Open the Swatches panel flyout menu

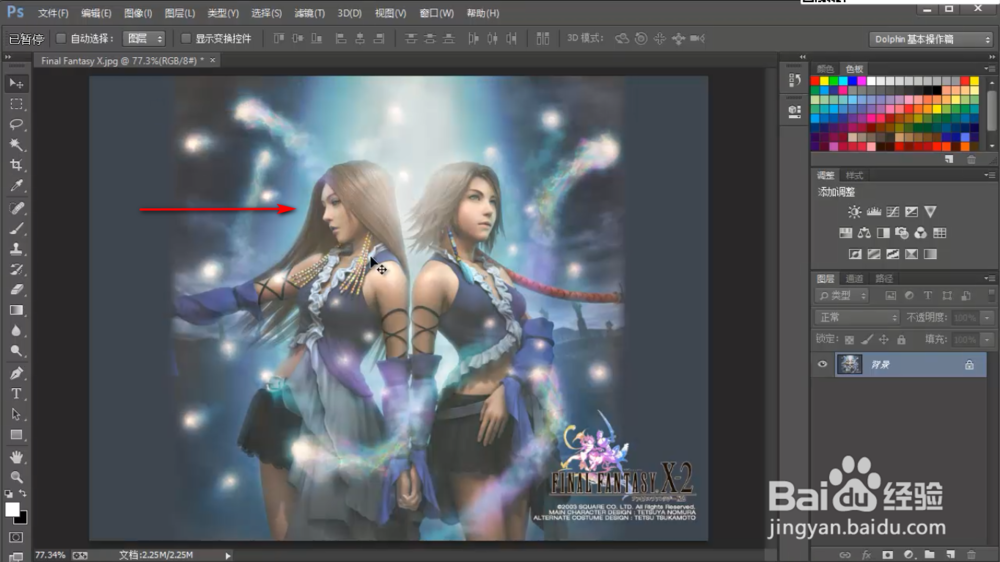(989, 69)
